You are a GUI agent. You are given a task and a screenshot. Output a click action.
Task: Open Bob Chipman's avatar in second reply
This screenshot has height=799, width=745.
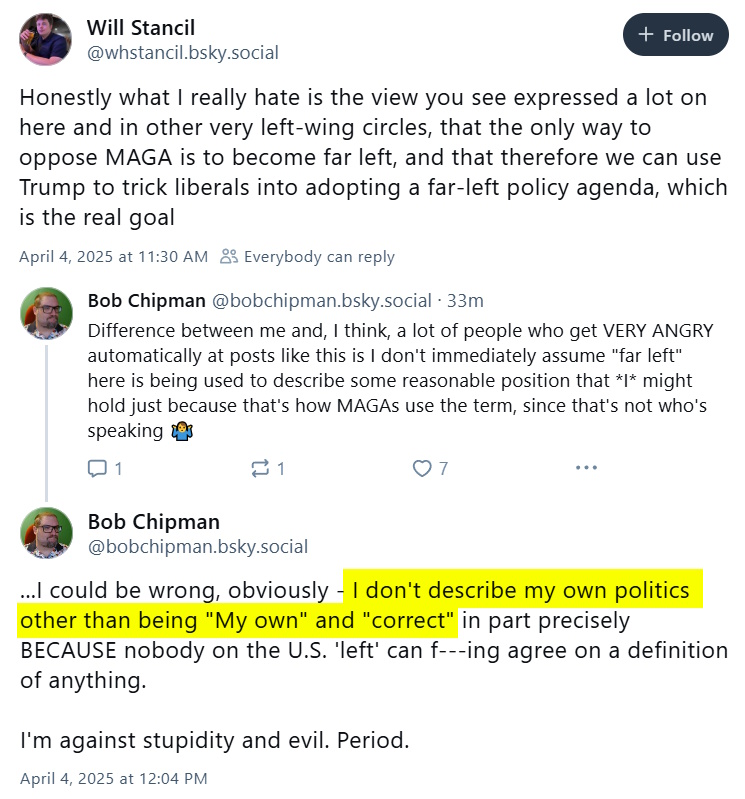(46, 532)
